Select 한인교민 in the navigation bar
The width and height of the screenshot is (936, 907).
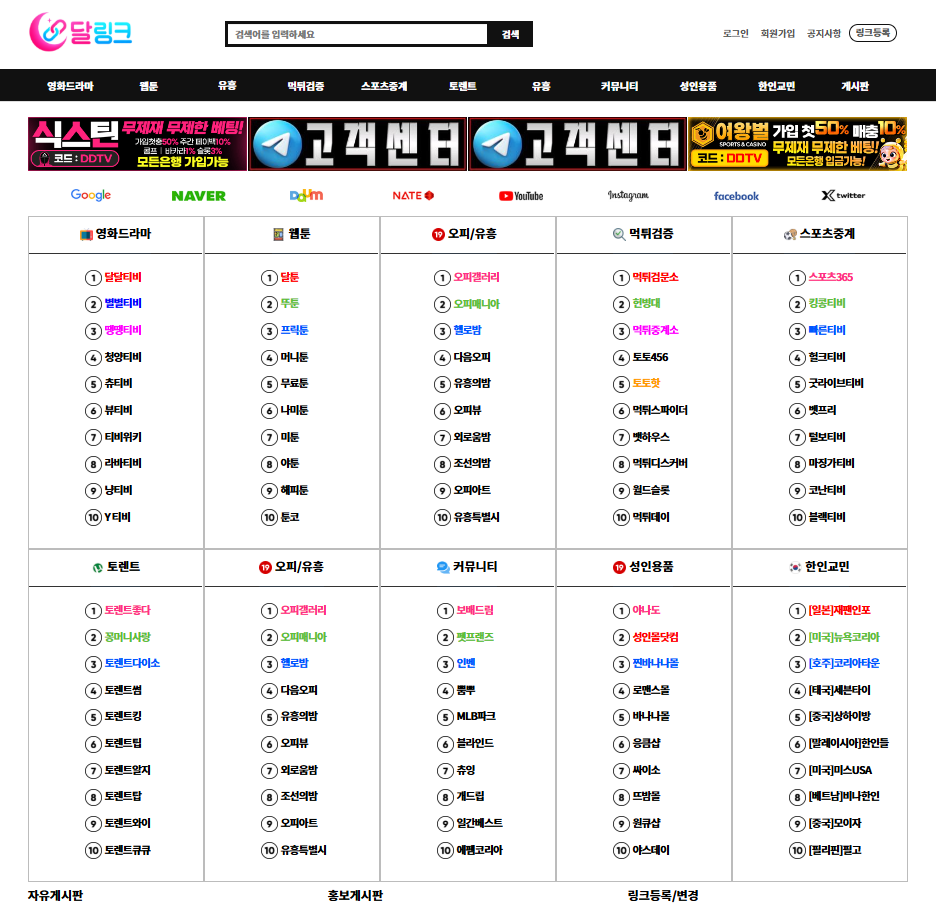(x=776, y=86)
